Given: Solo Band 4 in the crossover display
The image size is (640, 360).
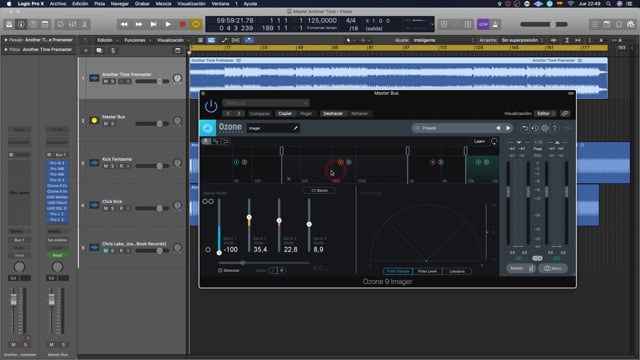Looking at the screenshot, I should click(487, 162).
